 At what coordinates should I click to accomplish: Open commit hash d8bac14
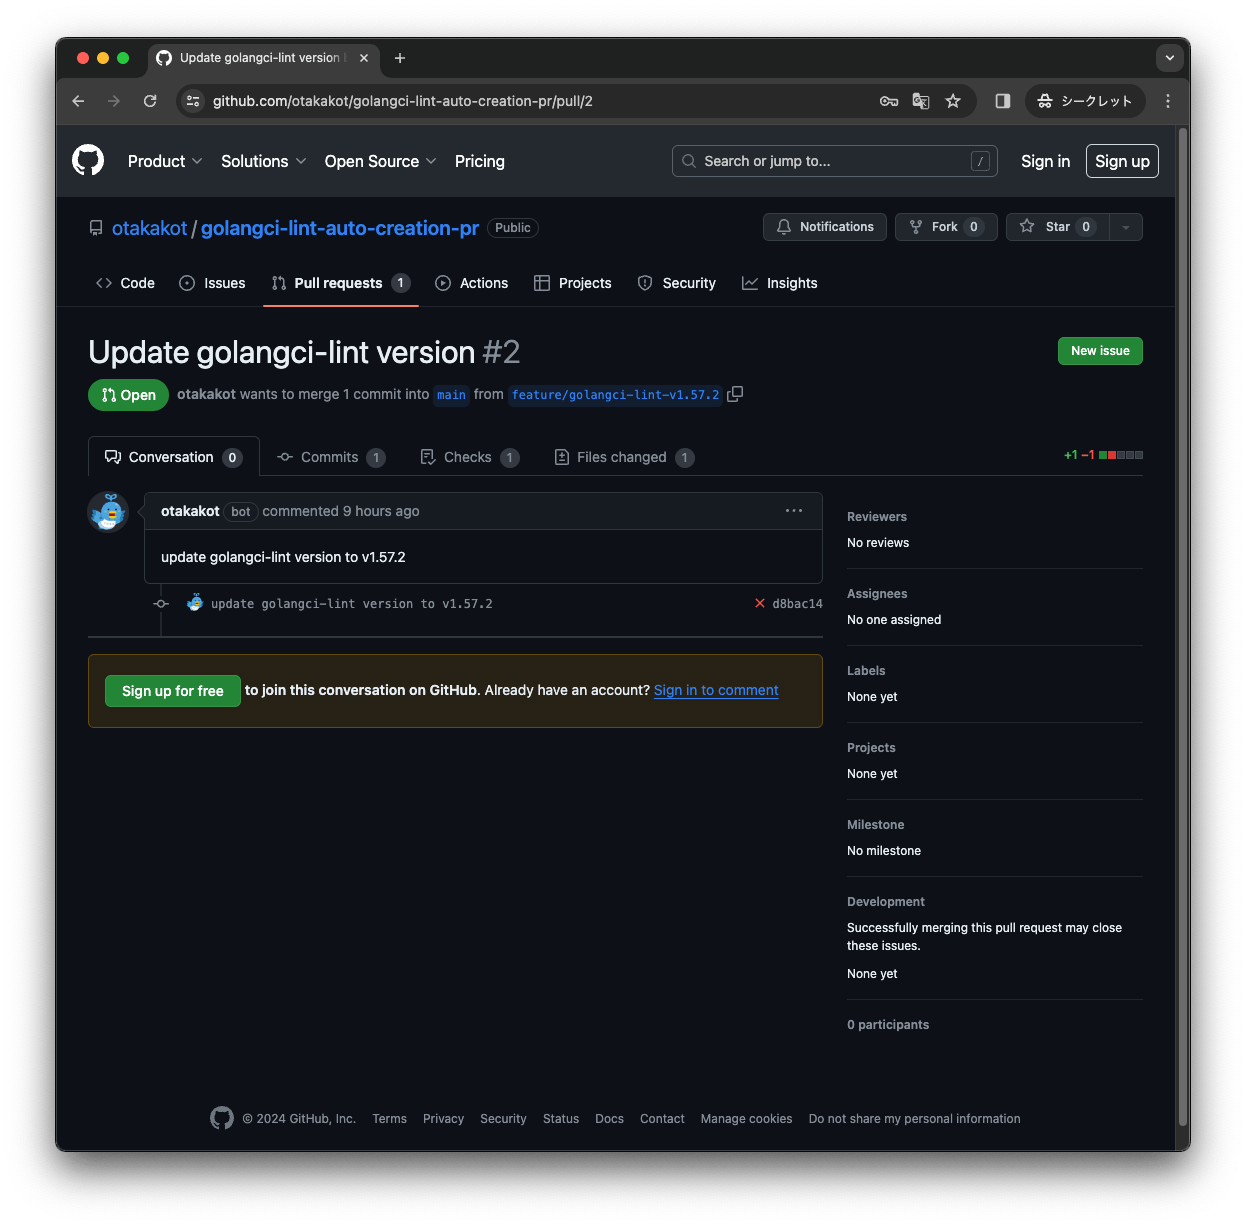coord(797,604)
